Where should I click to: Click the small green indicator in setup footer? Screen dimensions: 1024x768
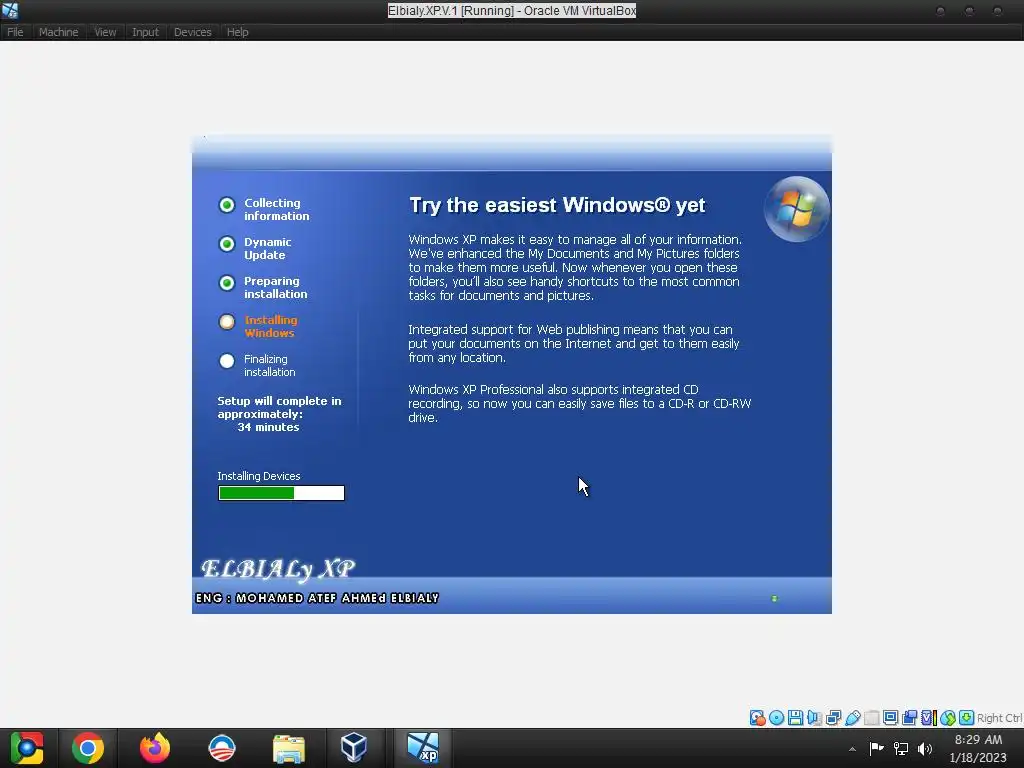tap(775, 598)
